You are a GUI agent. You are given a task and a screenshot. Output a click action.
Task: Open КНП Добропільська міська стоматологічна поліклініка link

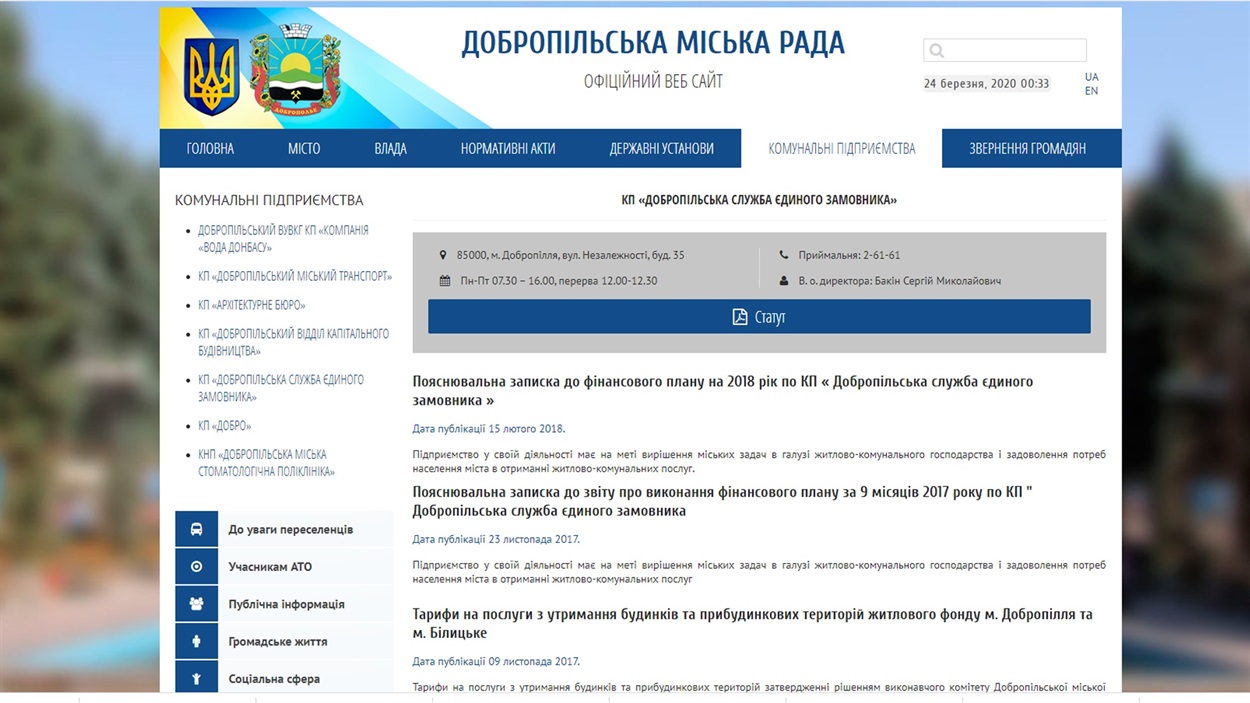tap(266, 463)
